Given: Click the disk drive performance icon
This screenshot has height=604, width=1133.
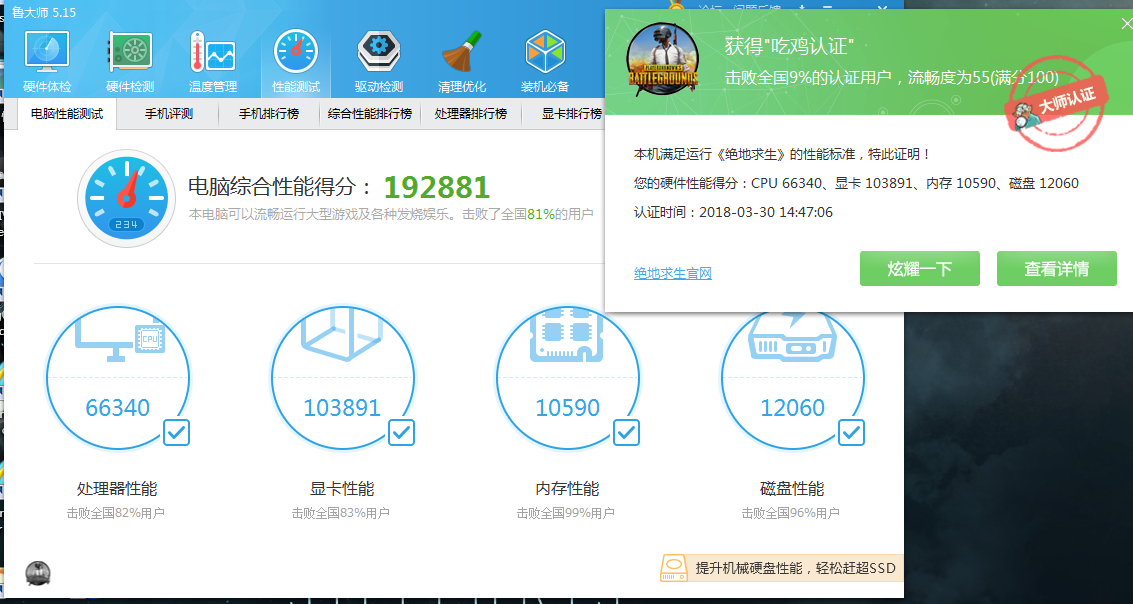Looking at the screenshot, I should coord(793,337).
